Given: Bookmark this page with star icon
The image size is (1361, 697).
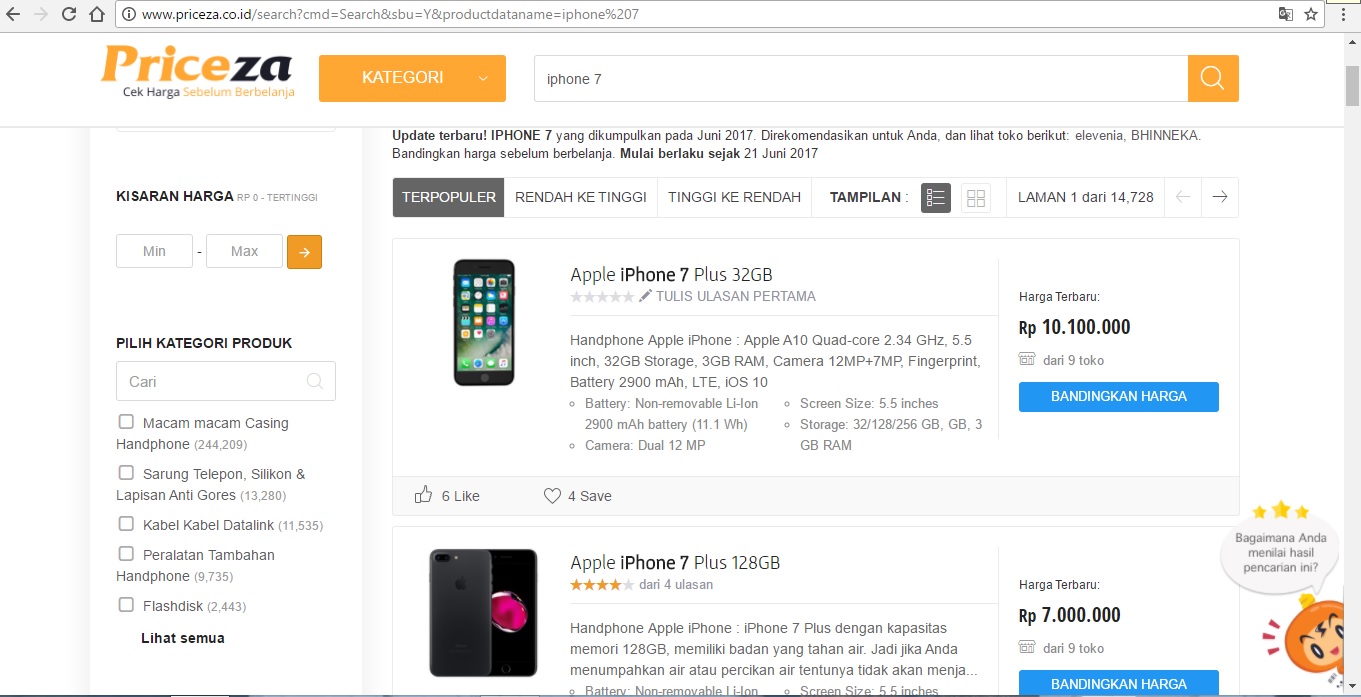Looking at the screenshot, I should (x=1311, y=15).
